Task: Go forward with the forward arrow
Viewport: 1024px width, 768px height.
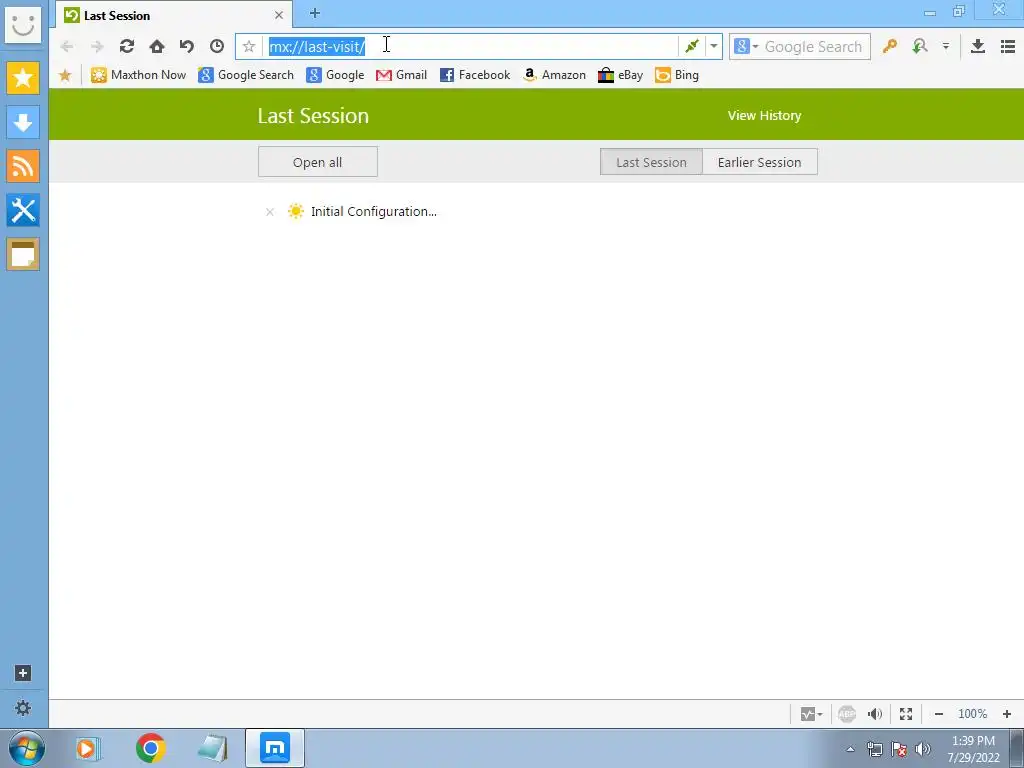Action: (x=97, y=46)
